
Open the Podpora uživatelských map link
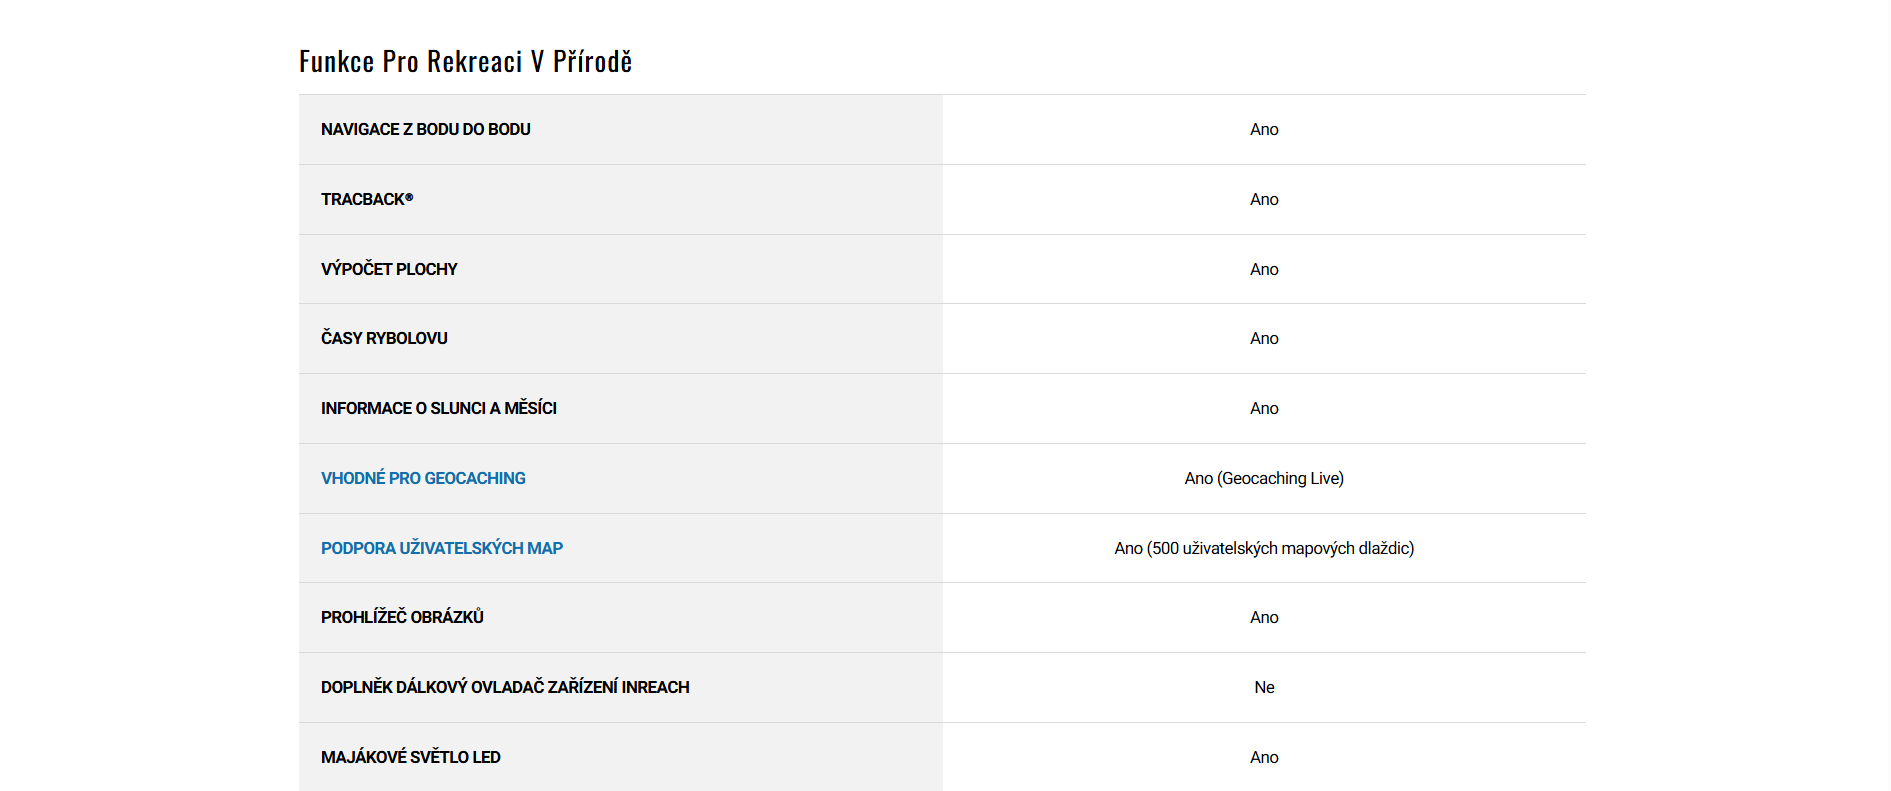pyautogui.click(x=441, y=548)
